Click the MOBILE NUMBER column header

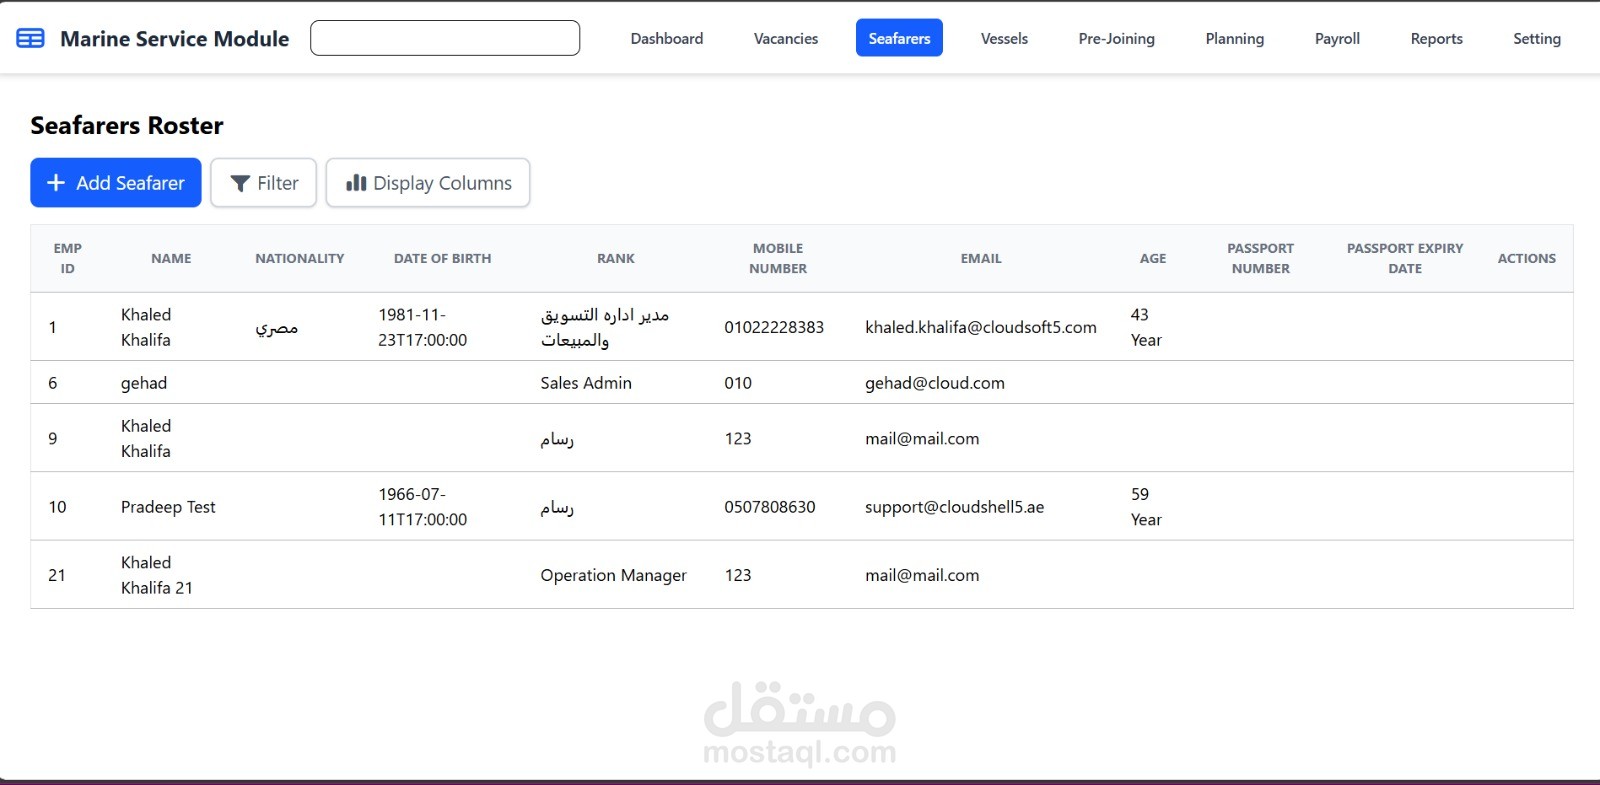pos(778,258)
